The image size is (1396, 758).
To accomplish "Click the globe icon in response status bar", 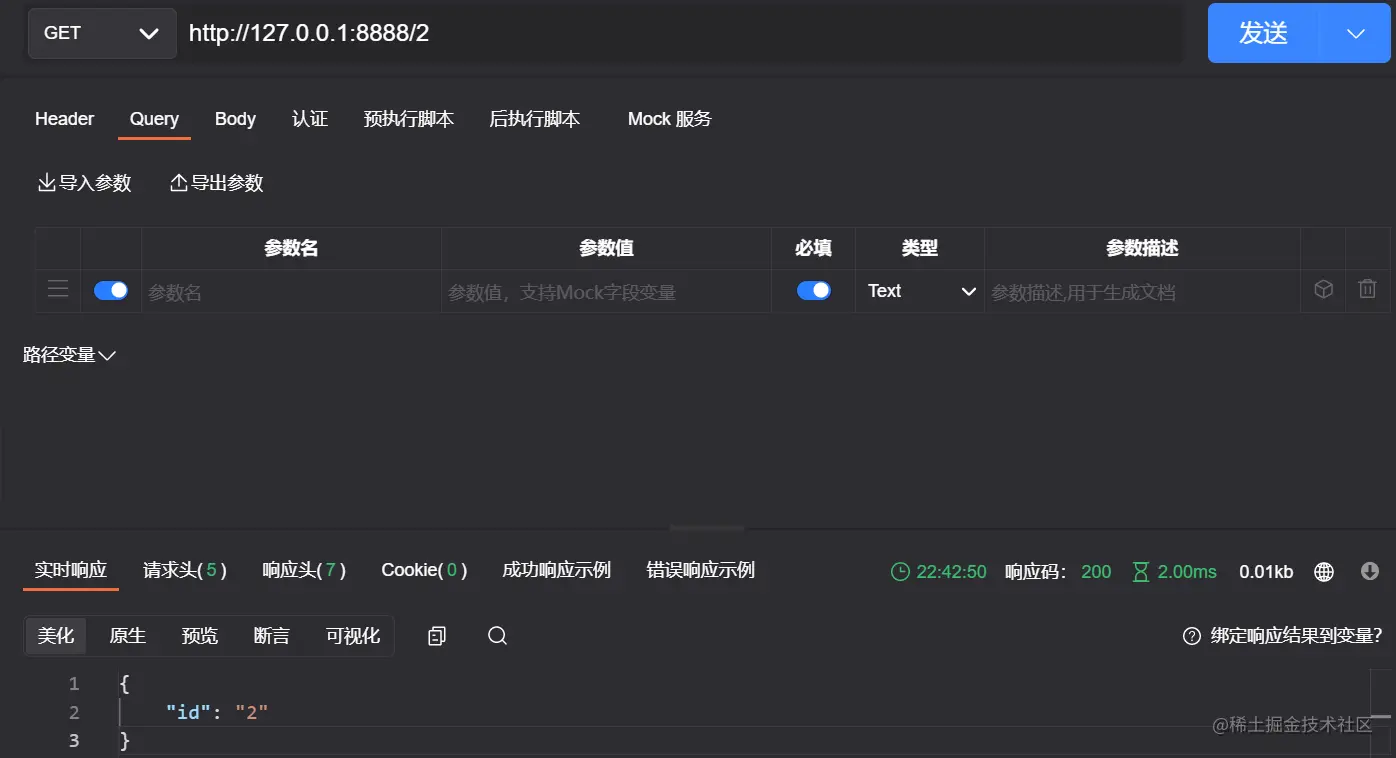I will (1324, 572).
